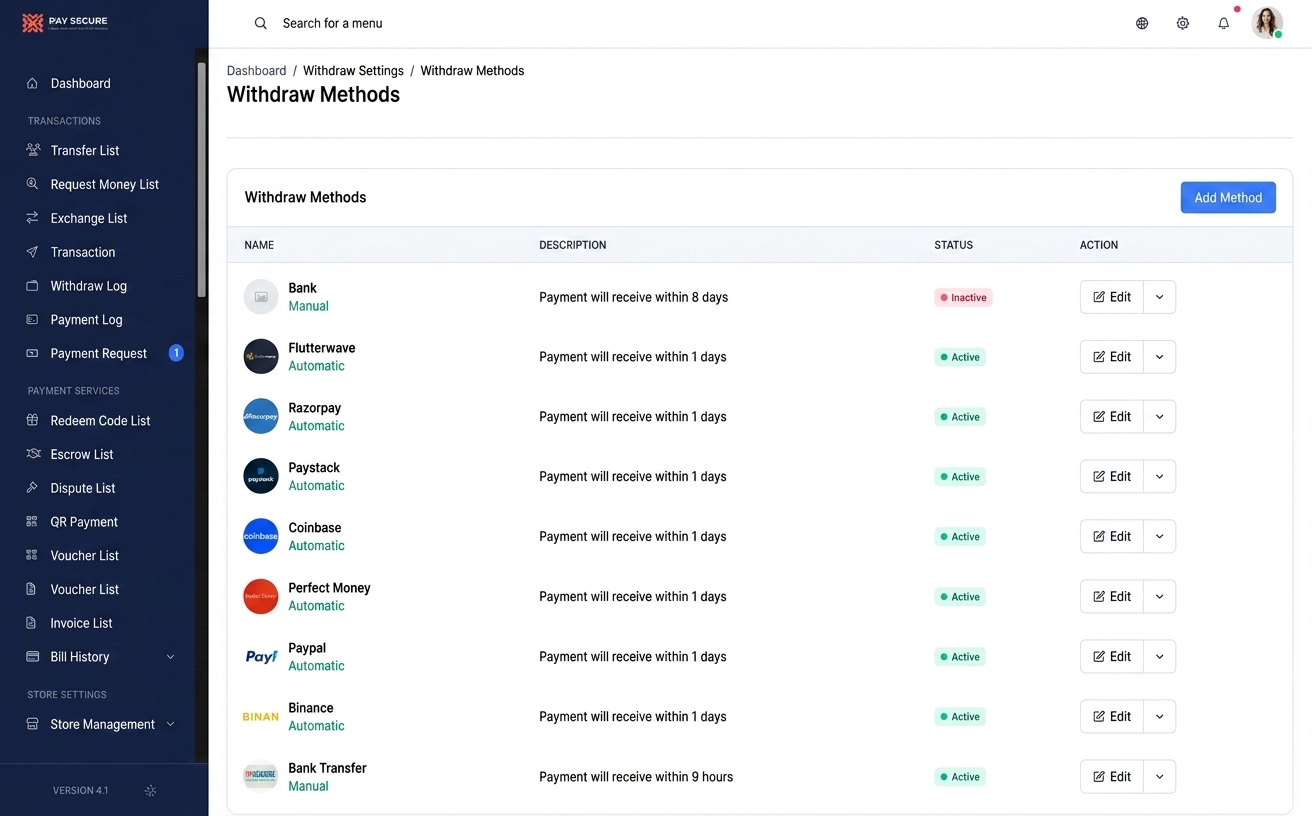
Task: Click the Inactive status badge for Bank
Action: (x=964, y=297)
